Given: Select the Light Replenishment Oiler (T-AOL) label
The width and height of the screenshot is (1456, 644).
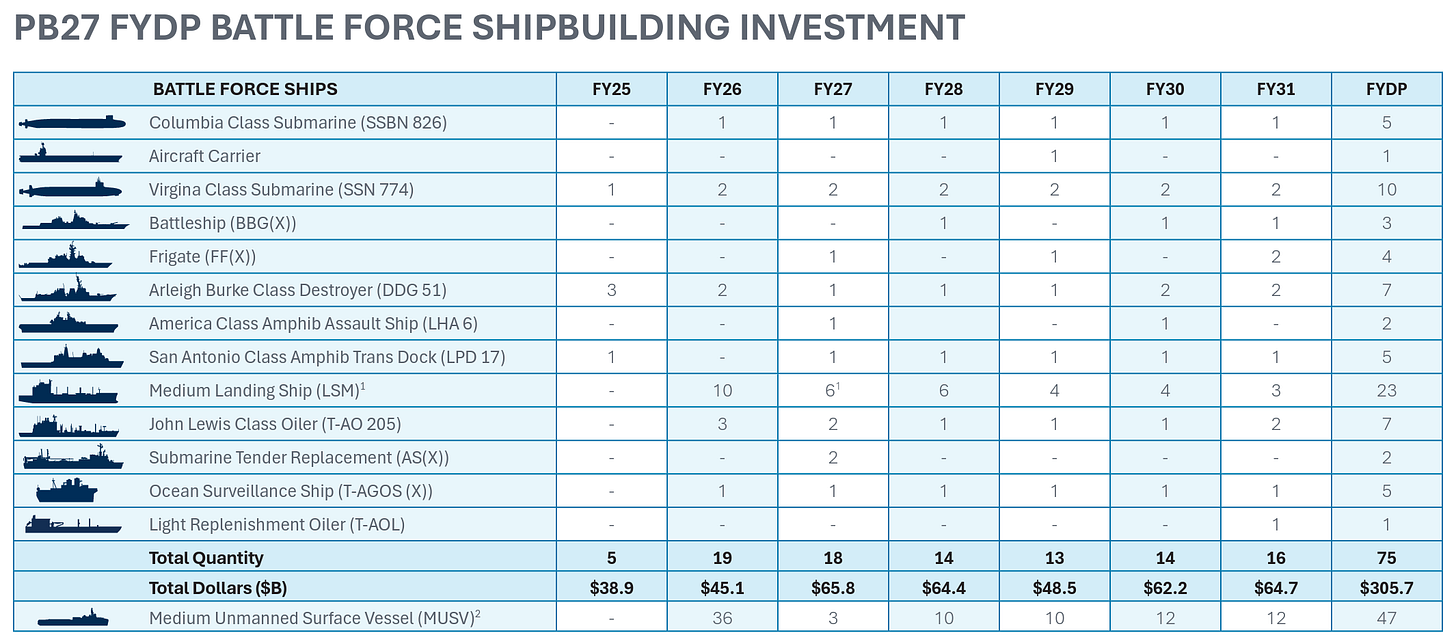Looking at the screenshot, I should click(x=277, y=524).
